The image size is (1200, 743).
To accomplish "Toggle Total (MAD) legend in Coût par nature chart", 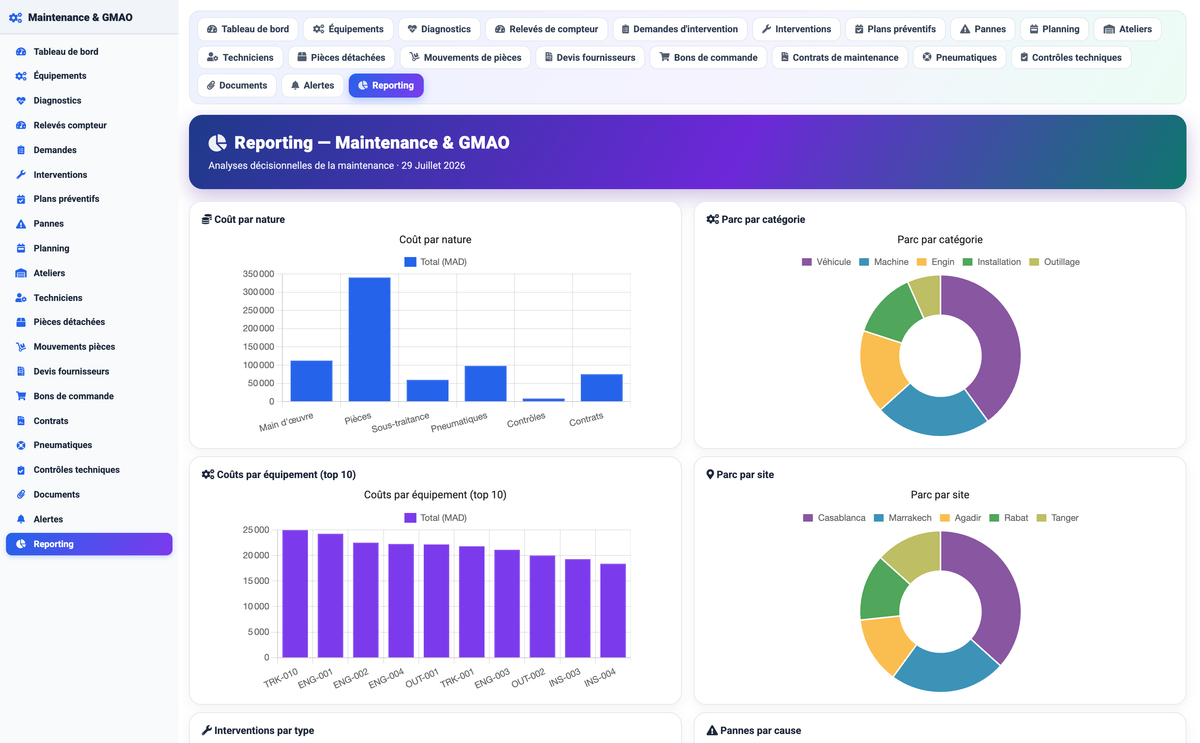I will [435, 262].
